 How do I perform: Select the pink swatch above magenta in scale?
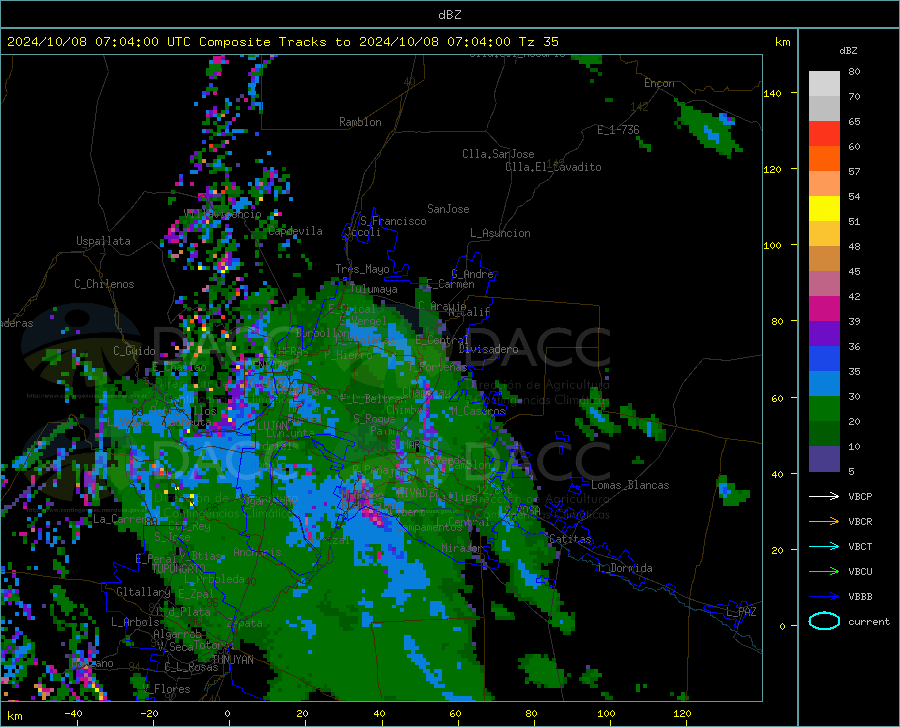[824, 283]
